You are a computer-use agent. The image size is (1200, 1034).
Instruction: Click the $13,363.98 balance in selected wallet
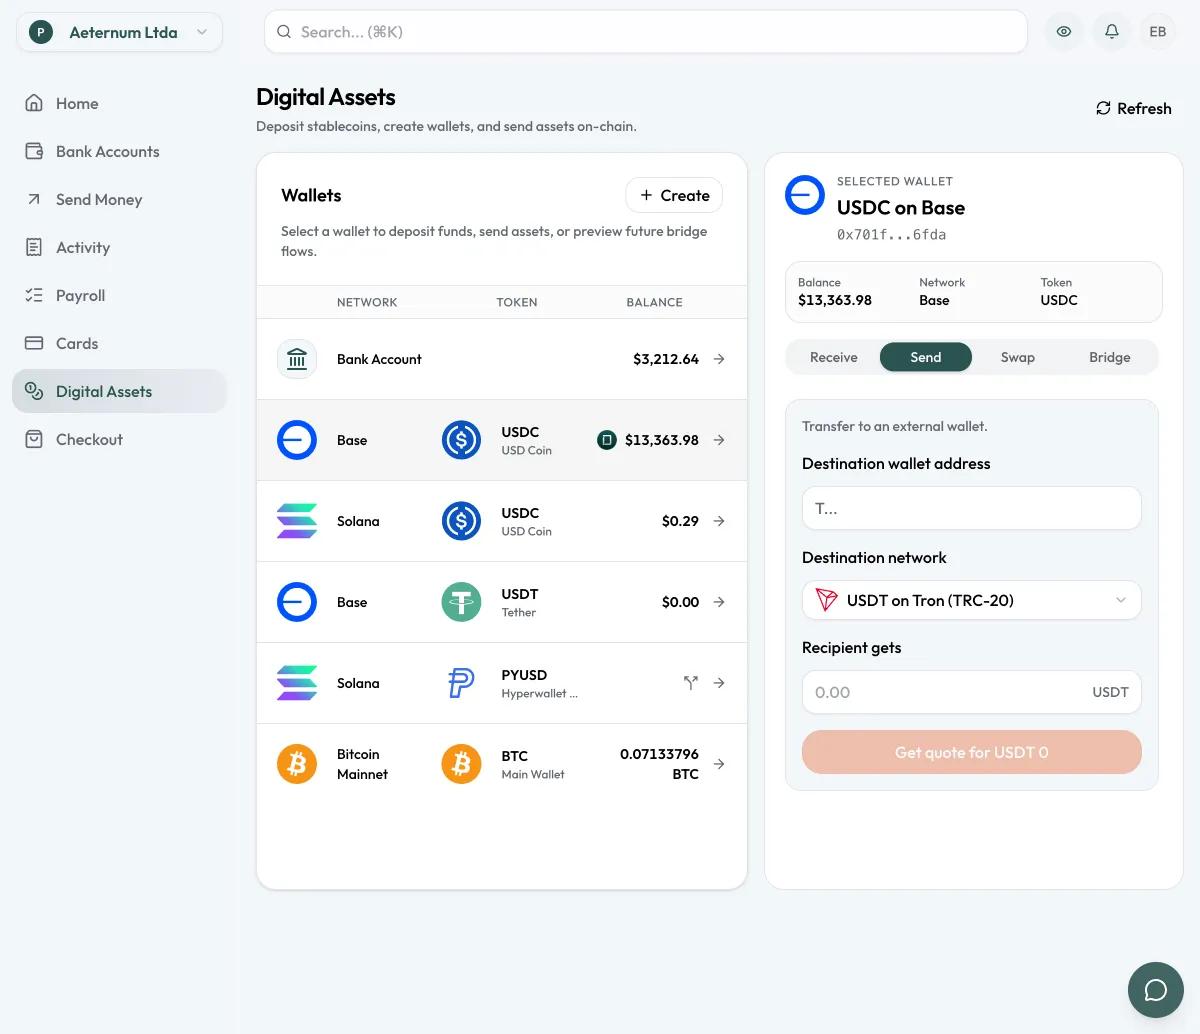tap(835, 300)
